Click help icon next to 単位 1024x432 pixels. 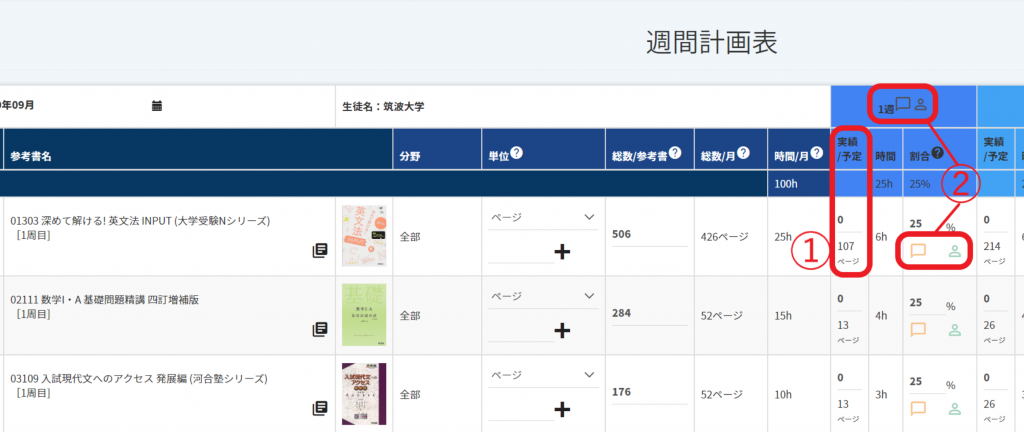[x=518, y=154]
